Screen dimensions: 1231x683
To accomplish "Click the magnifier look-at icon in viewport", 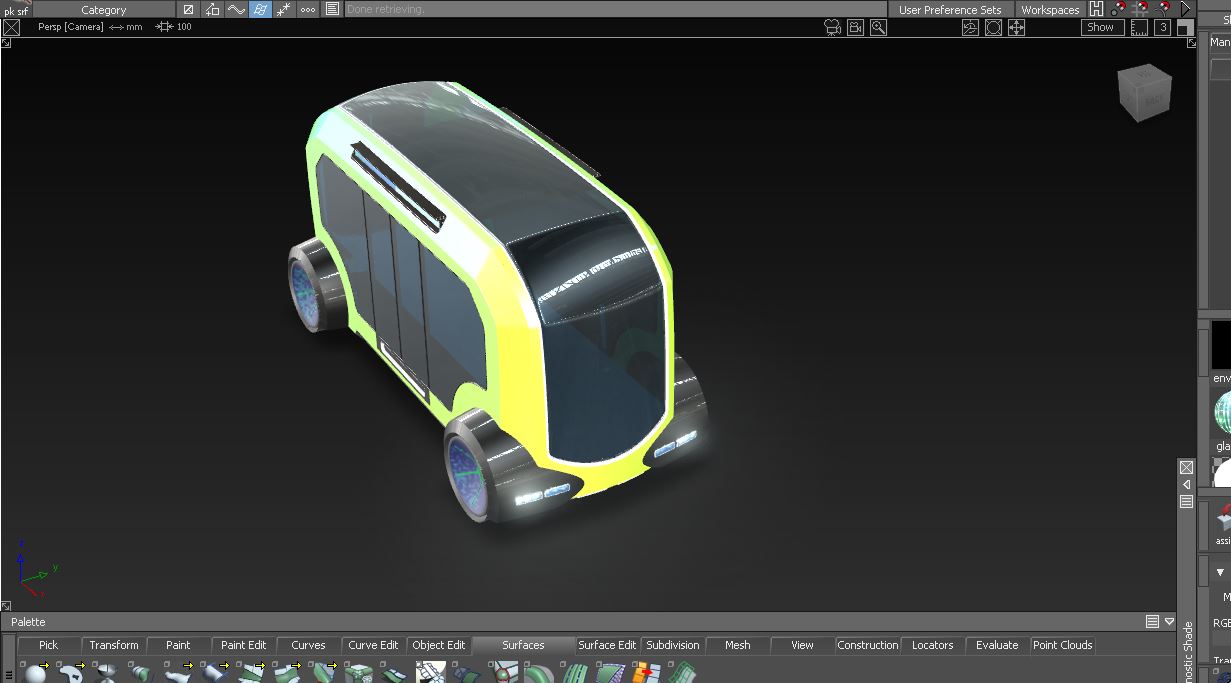I will pos(878,28).
